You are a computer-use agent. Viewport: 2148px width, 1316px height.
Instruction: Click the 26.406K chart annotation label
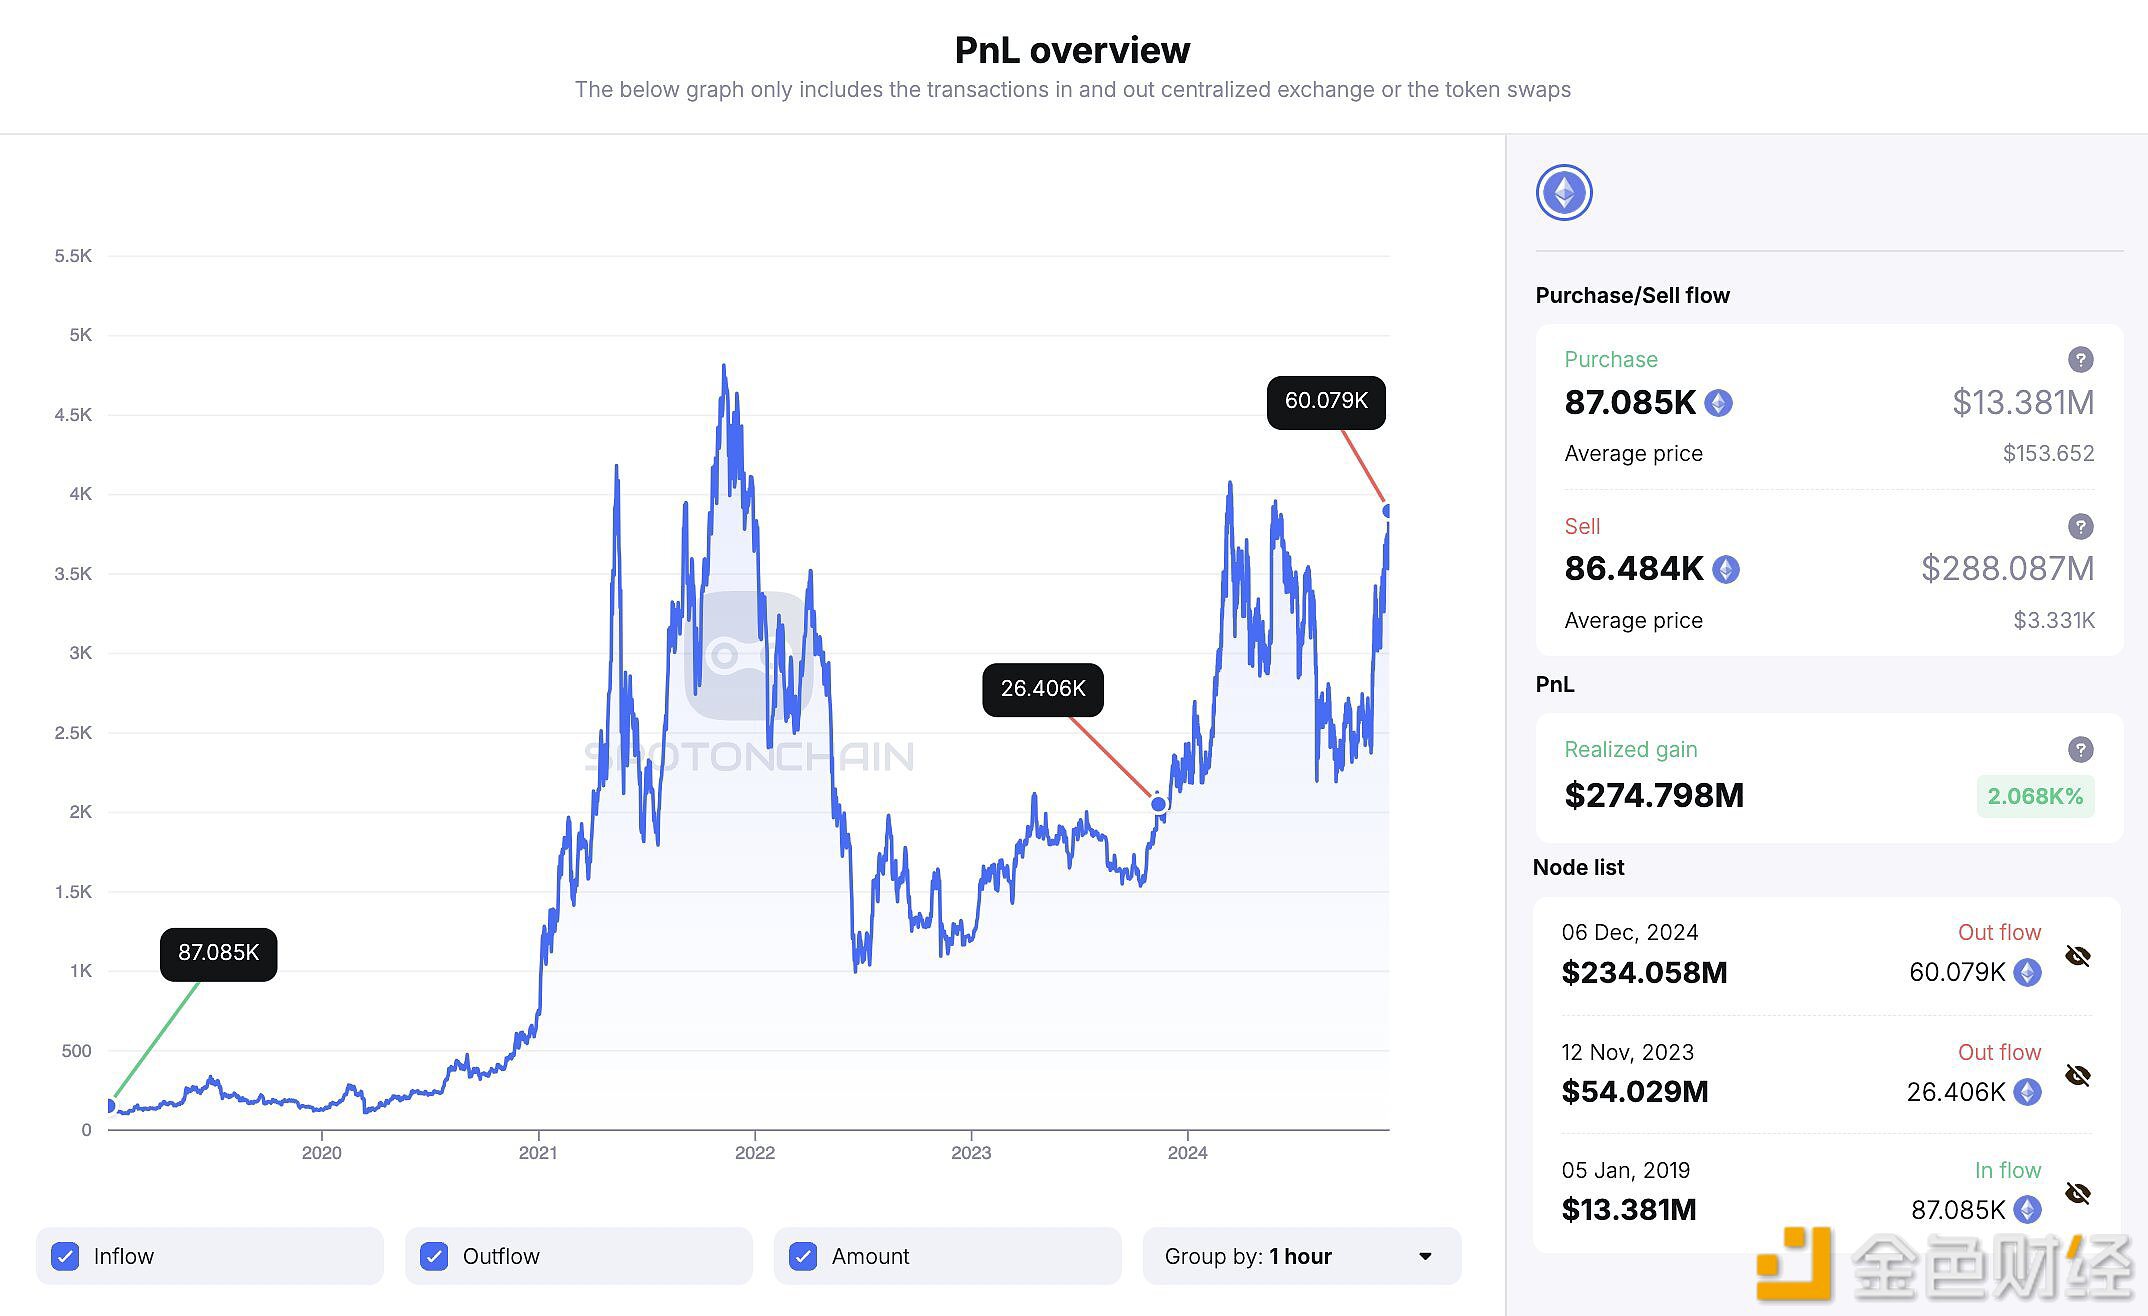point(1043,688)
